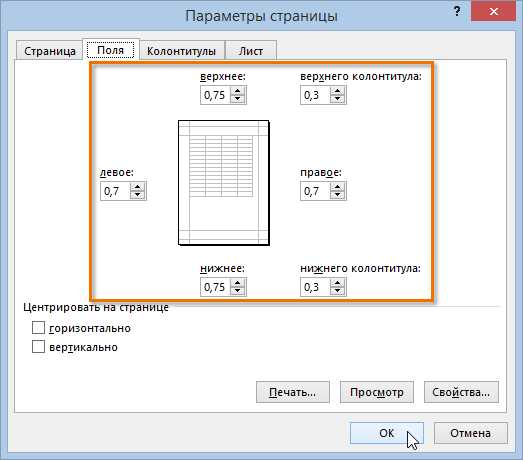Screen dimensions: 523x460
Task: Decrease the правое margin value
Action: coord(337,195)
